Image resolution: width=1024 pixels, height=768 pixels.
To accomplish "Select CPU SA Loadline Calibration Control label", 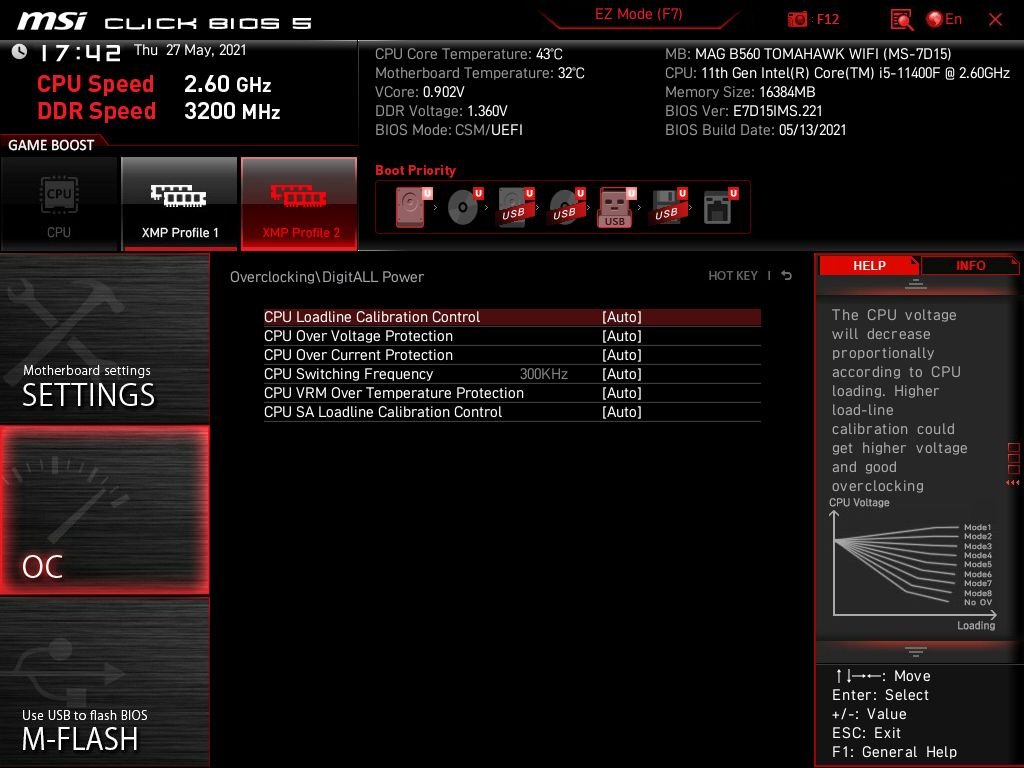I will [x=383, y=411].
